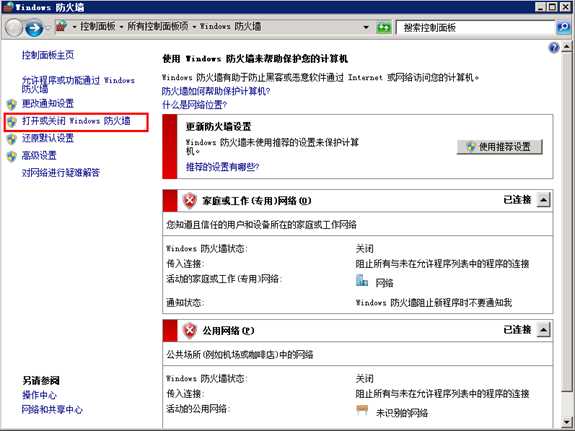Open dropdown arrow after 所有控制面板项 breadcrumb
The height and width of the screenshot is (431, 575).
(194, 27)
